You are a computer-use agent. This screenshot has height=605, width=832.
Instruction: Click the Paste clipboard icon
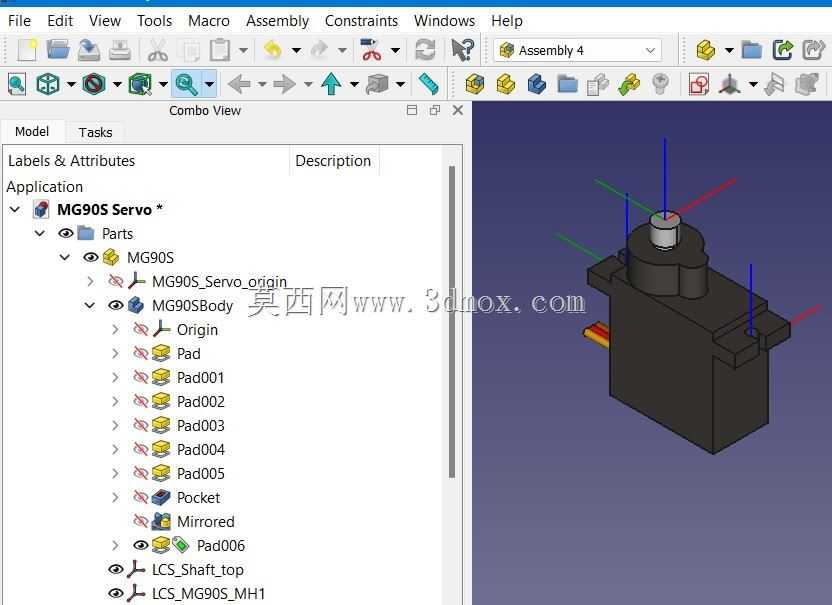(220, 50)
